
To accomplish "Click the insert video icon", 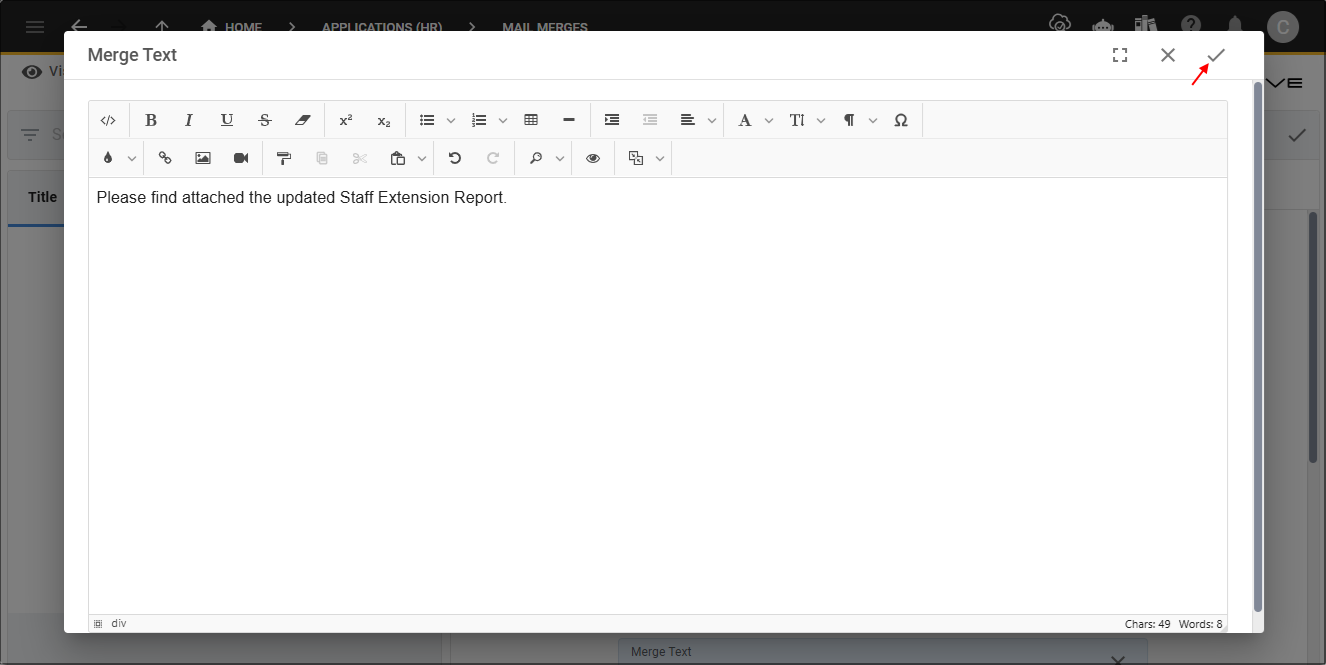I will [x=240, y=157].
